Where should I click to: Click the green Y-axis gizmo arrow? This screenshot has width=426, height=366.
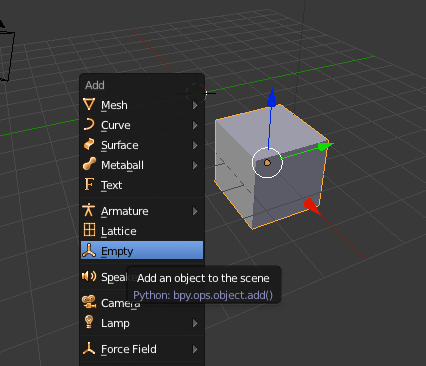point(325,146)
